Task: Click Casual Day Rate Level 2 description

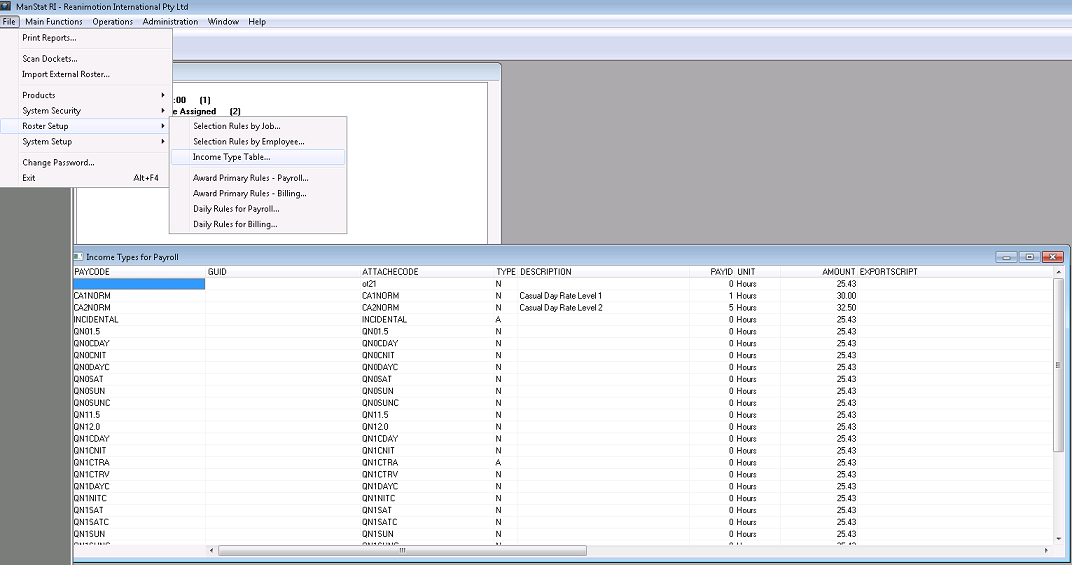Action: pos(561,308)
